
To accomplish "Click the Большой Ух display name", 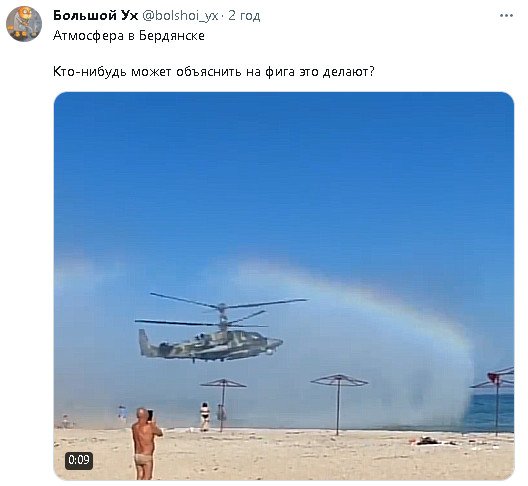I will [96, 15].
